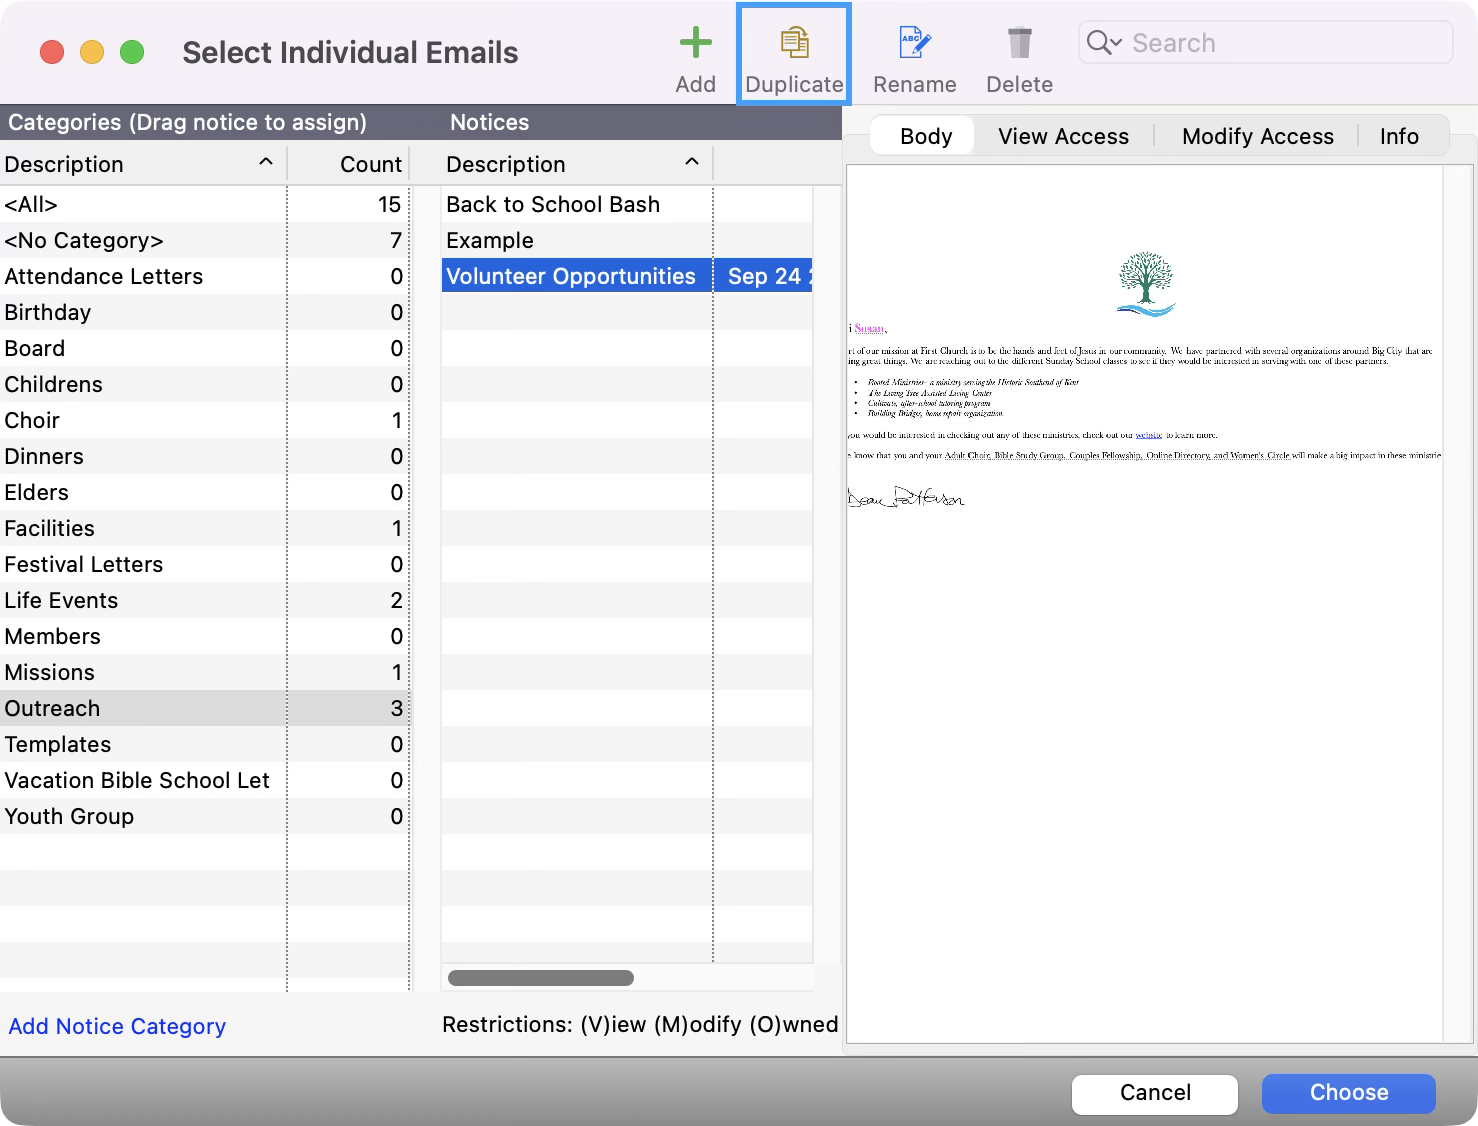Click the Duplicate notice icon

(794, 43)
